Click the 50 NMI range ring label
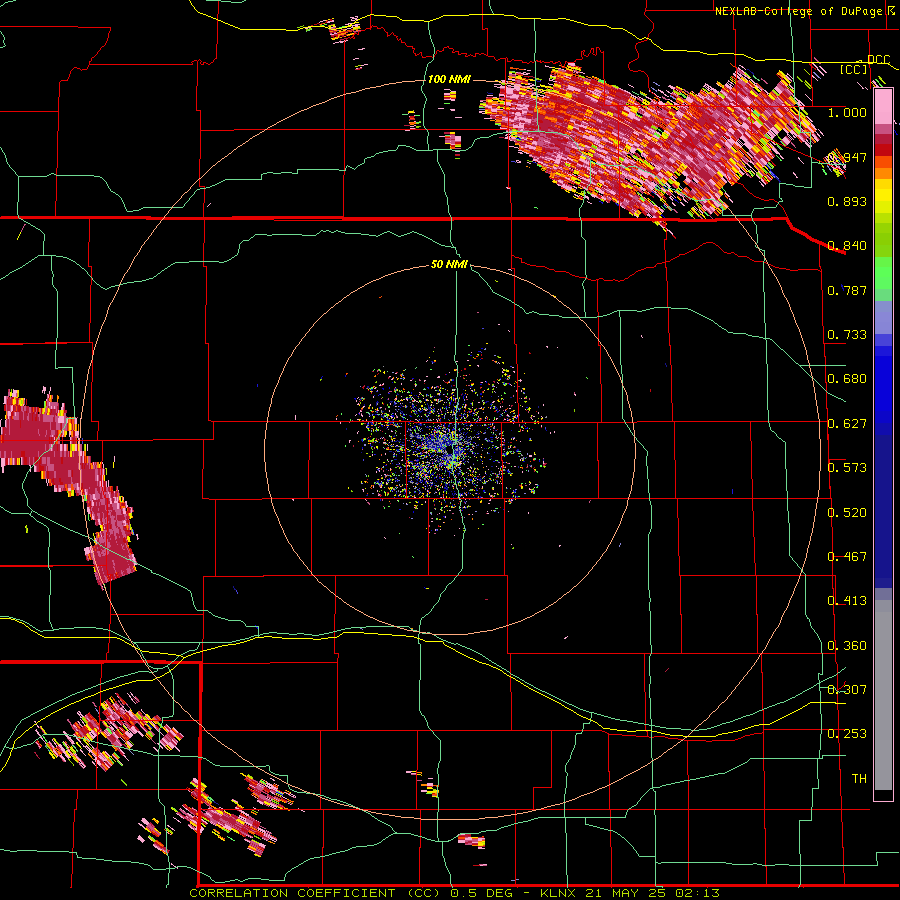The width and height of the screenshot is (900, 900). pyautogui.click(x=449, y=264)
